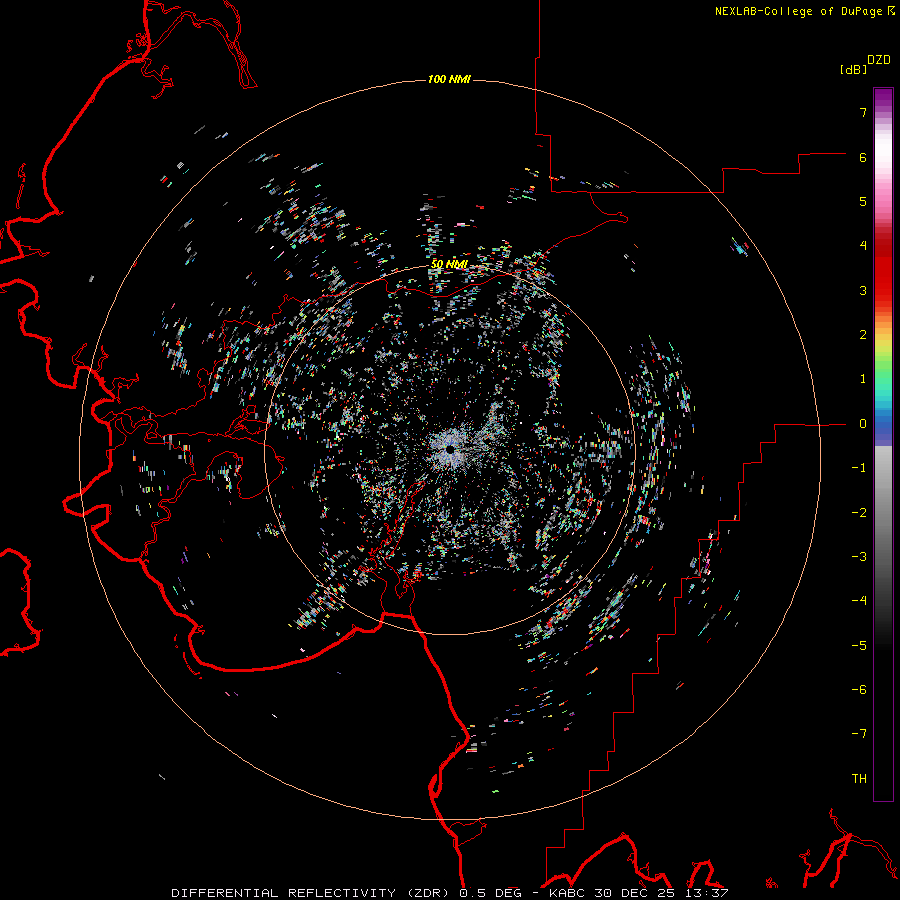The image size is (900, 900).
Task: Click the 2 dB tick label on scale
Action: [x=863, y=335]
